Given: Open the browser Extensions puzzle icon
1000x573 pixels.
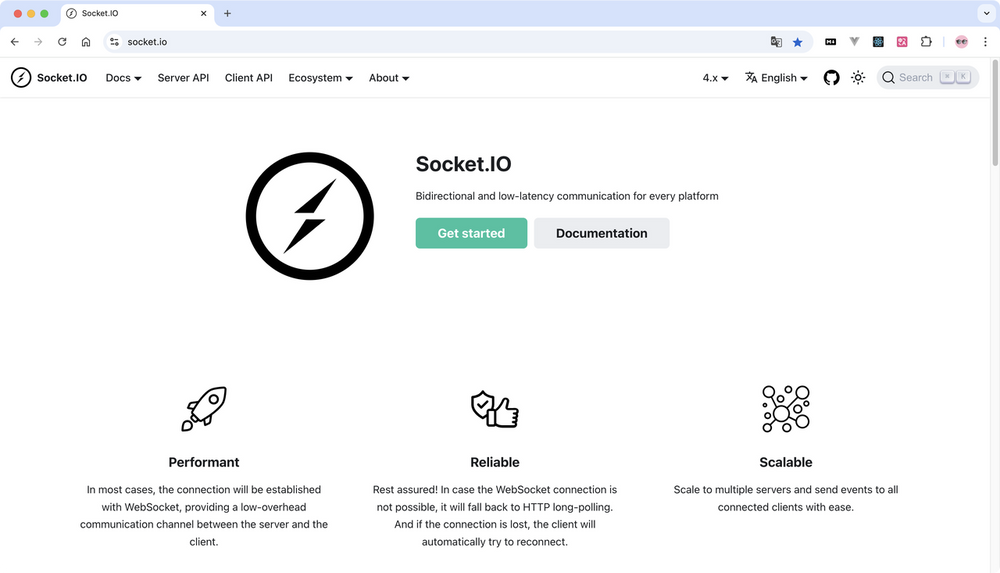Looking at the screenshot, I should (x=926, y=42).
